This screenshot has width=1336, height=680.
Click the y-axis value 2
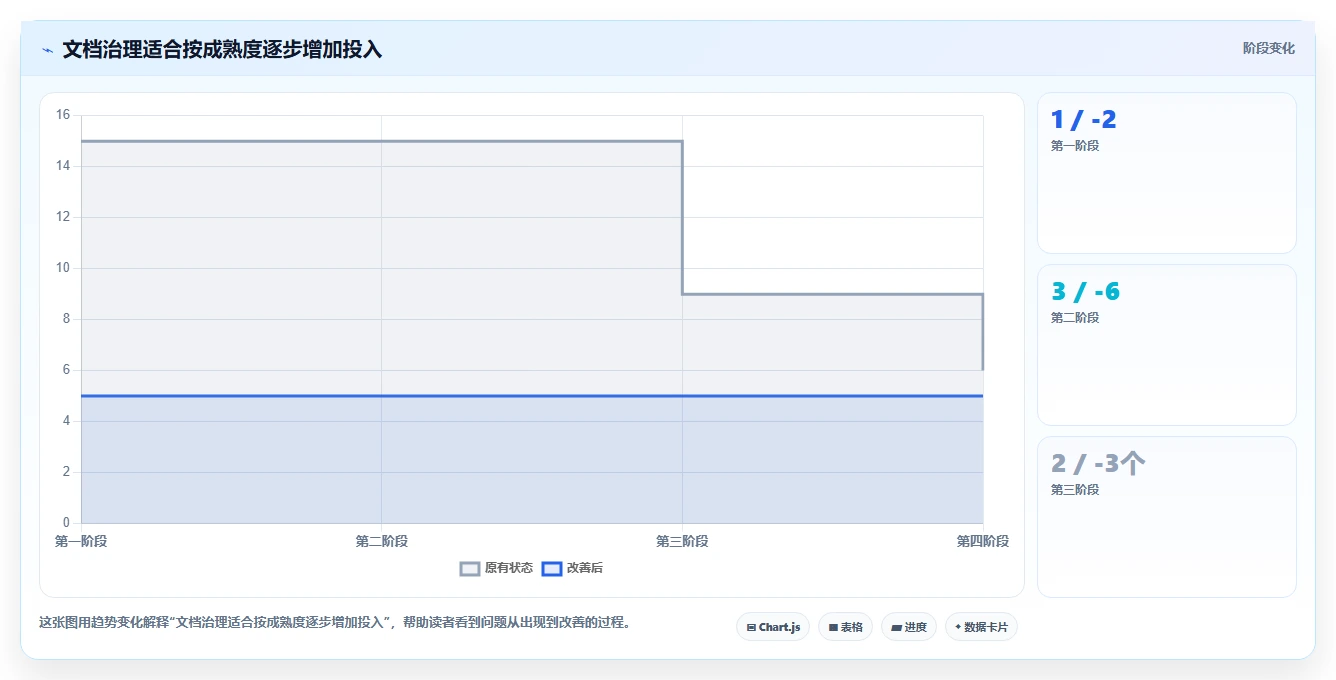click(66, 472)
